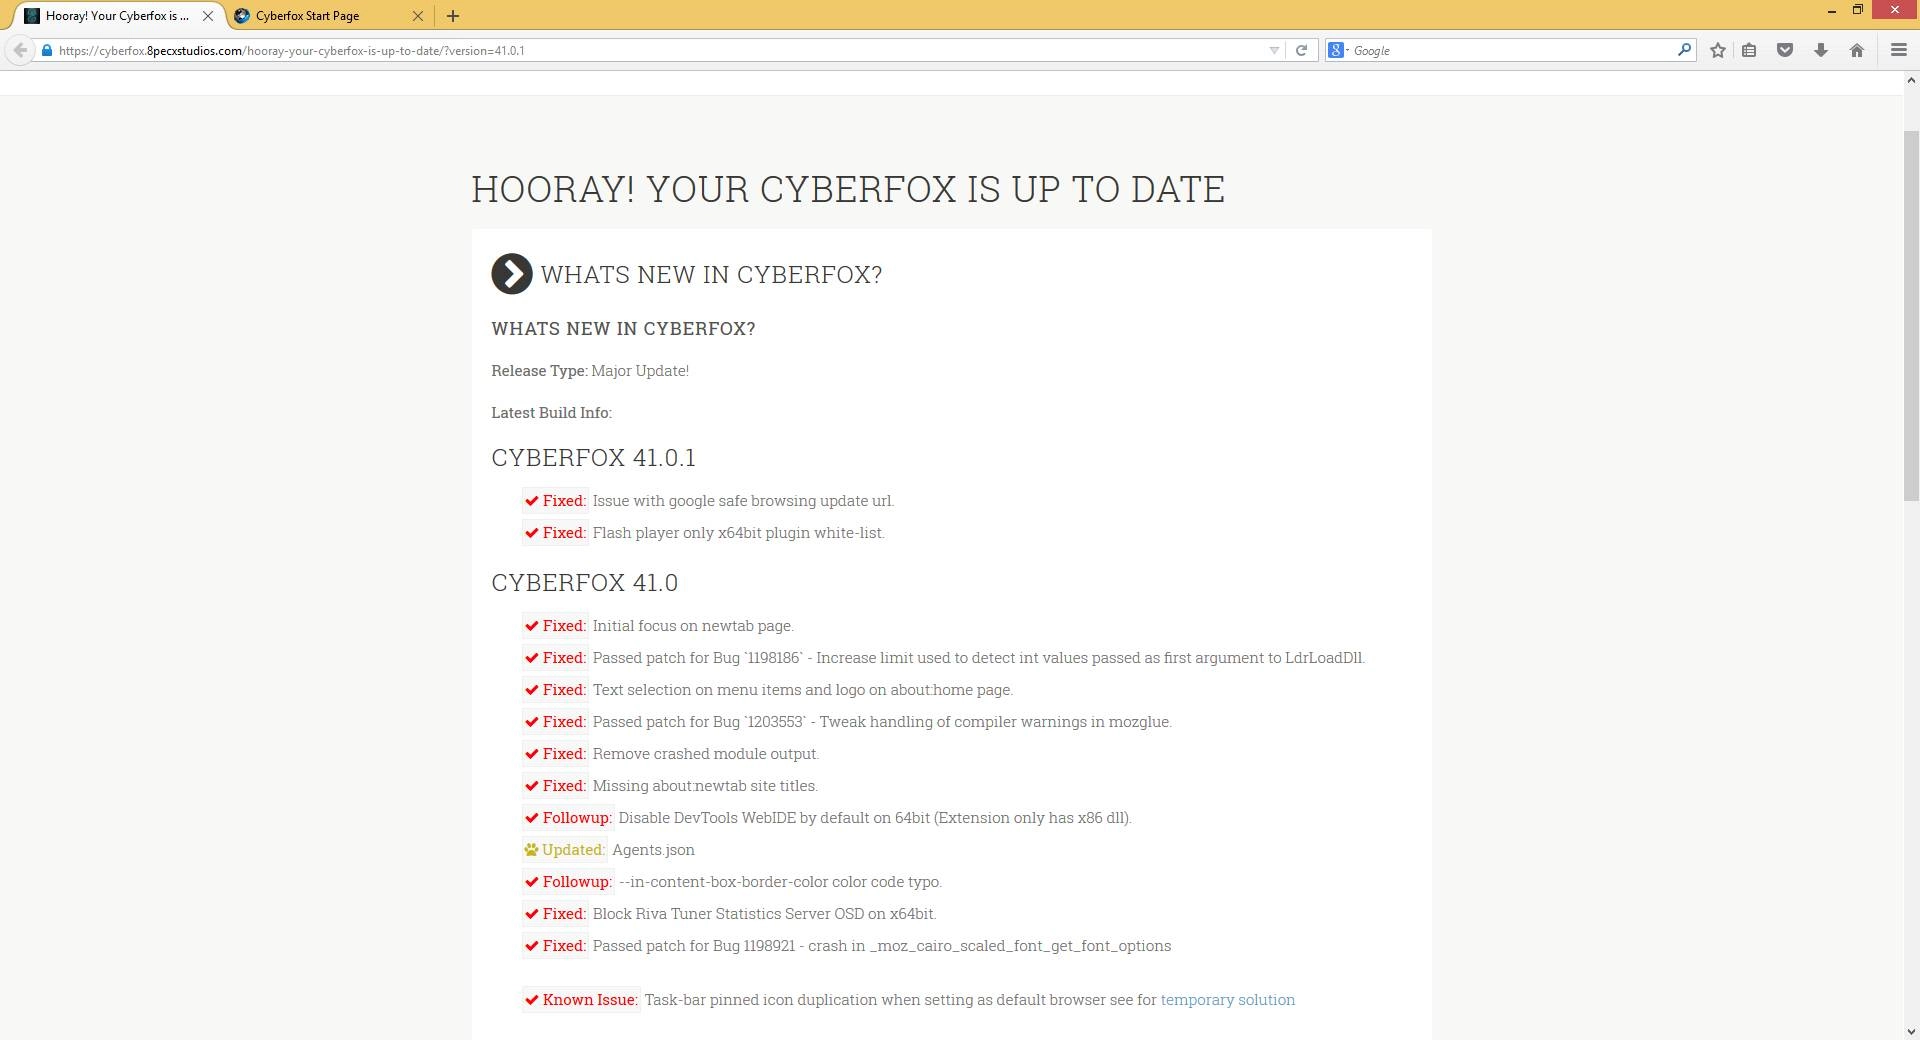Click check icon for google safe browsing fix
The width and height of the screenshot is (1920, 1040).
coord(532,501)
